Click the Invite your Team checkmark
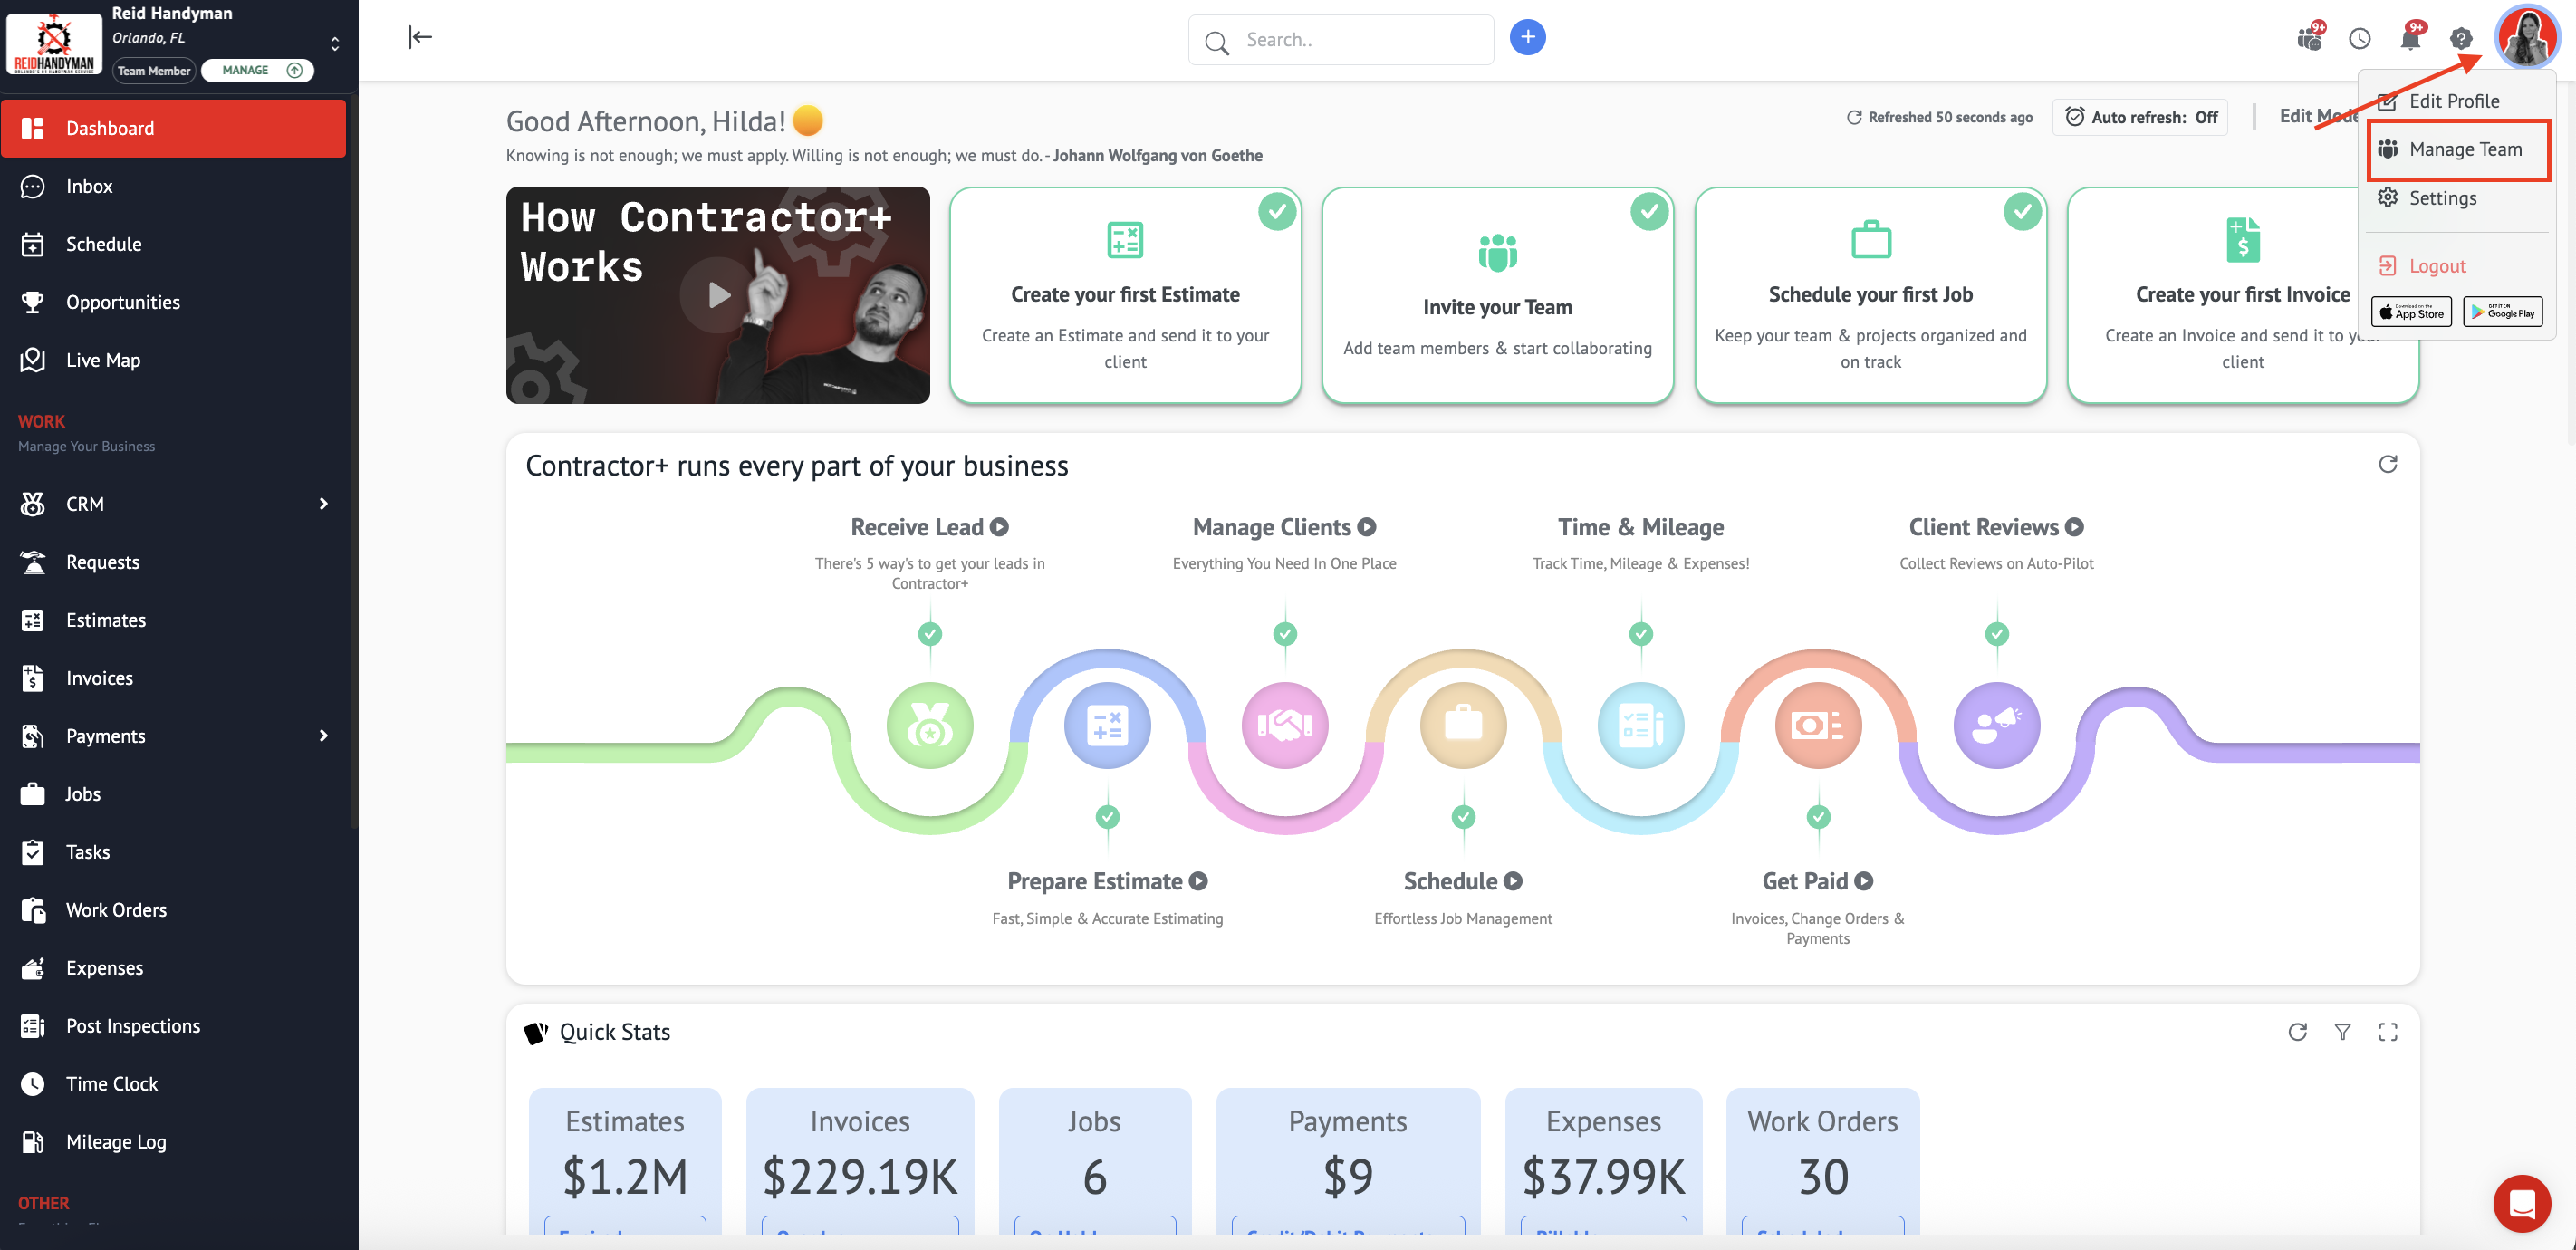The image size is (2576, 1250). click(x=1649, y=212)
